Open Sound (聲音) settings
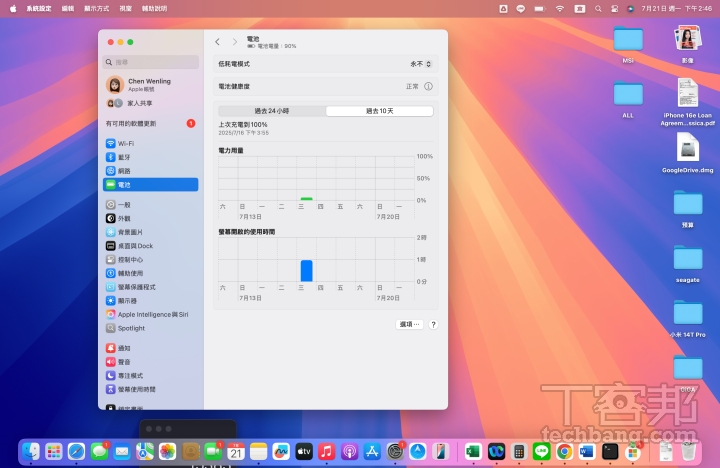 click(x=151, y=362)
